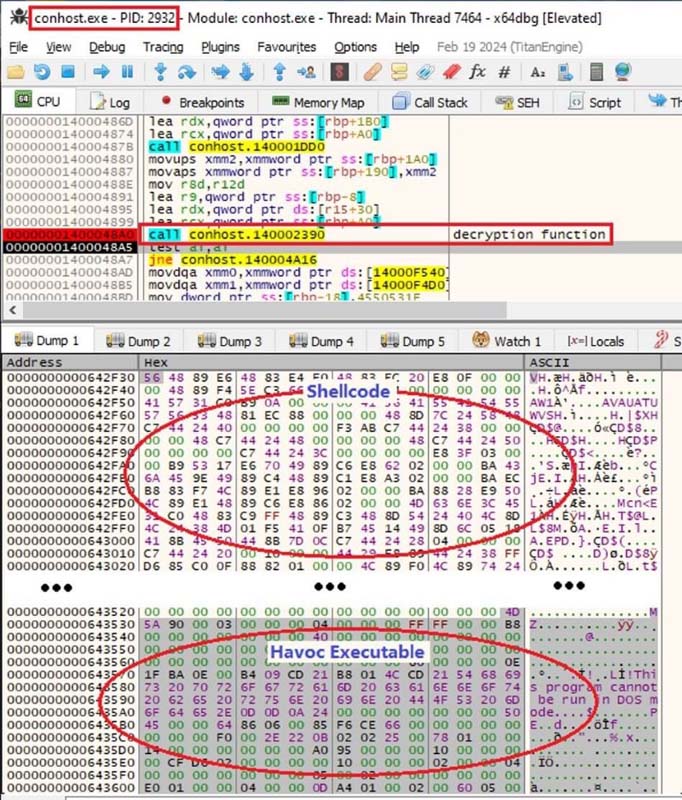Image resolution: width=682 pixels, height=800 pixels.
Task: Select the 'call conhost.140001DD0' instruction
Action: pos(237,147)
